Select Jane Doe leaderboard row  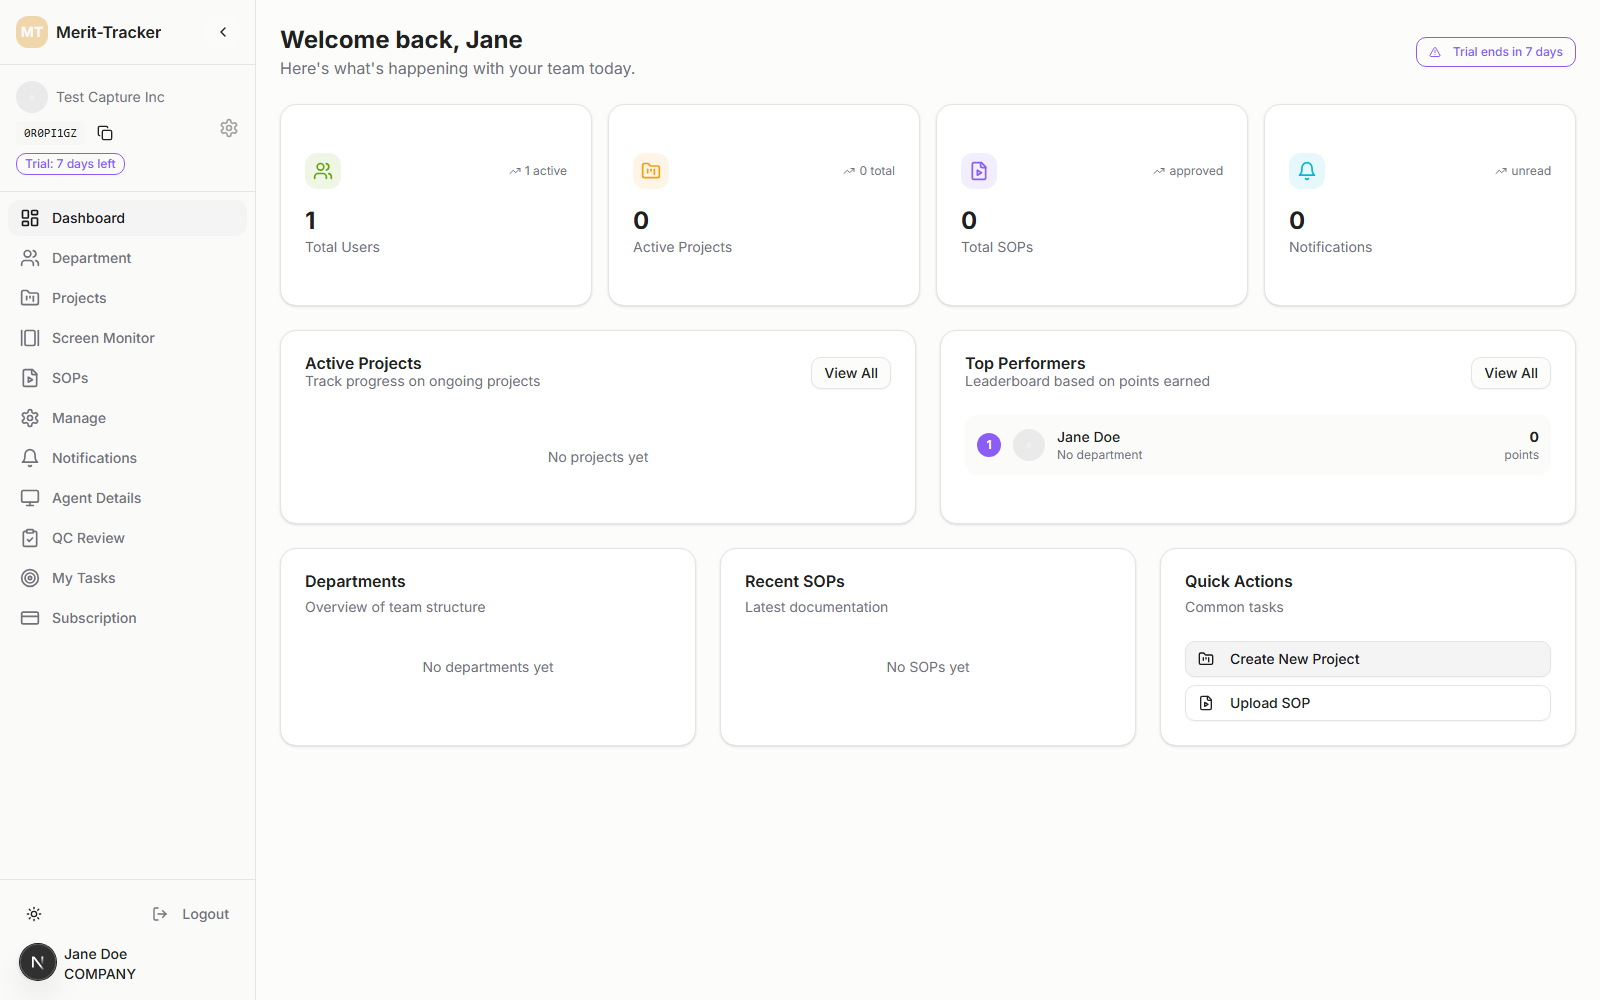[x=1258, y=445]
